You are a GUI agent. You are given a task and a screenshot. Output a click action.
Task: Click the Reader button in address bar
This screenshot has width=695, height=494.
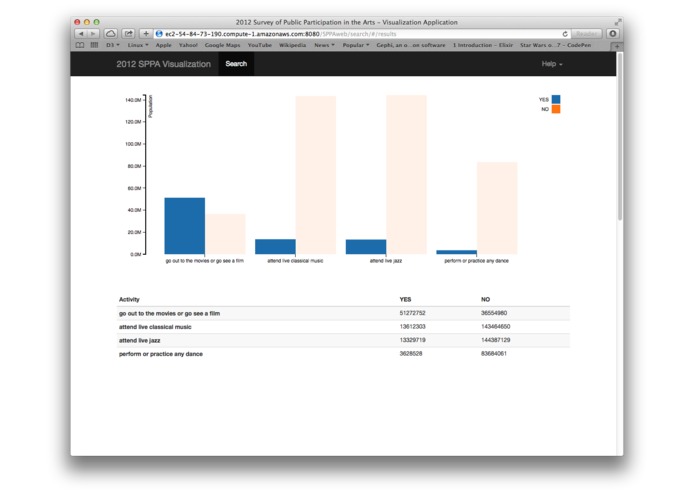coord(586,34)
